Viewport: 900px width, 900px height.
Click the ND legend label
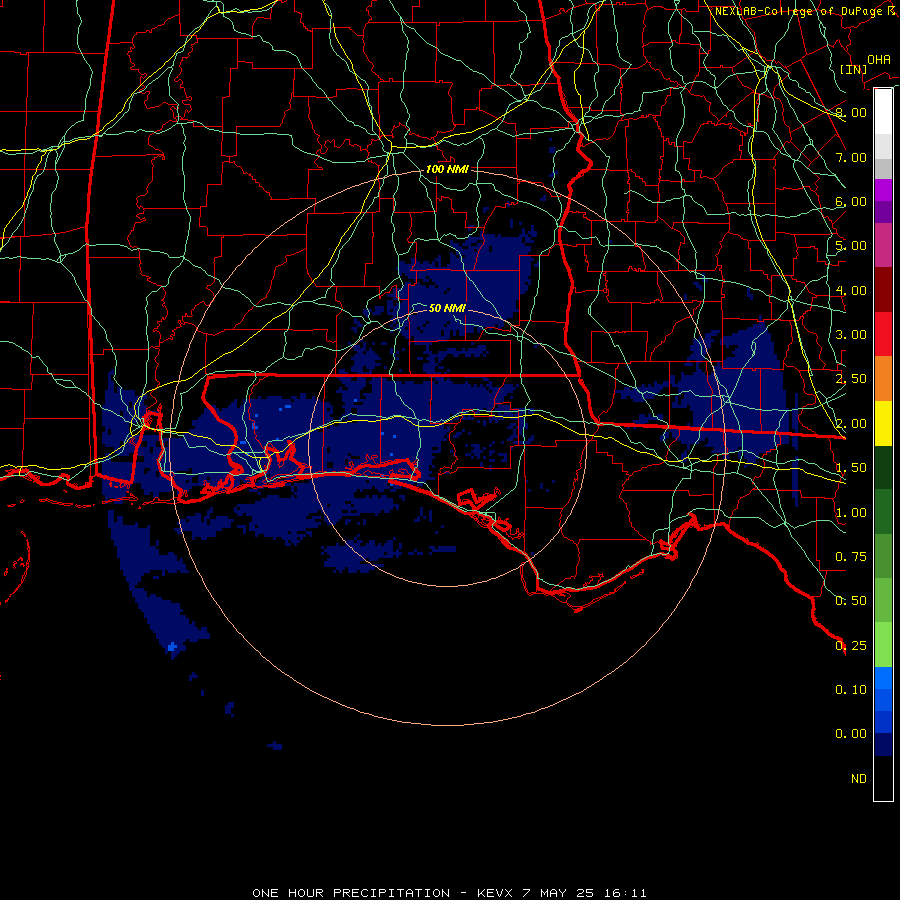click(859, 779)
